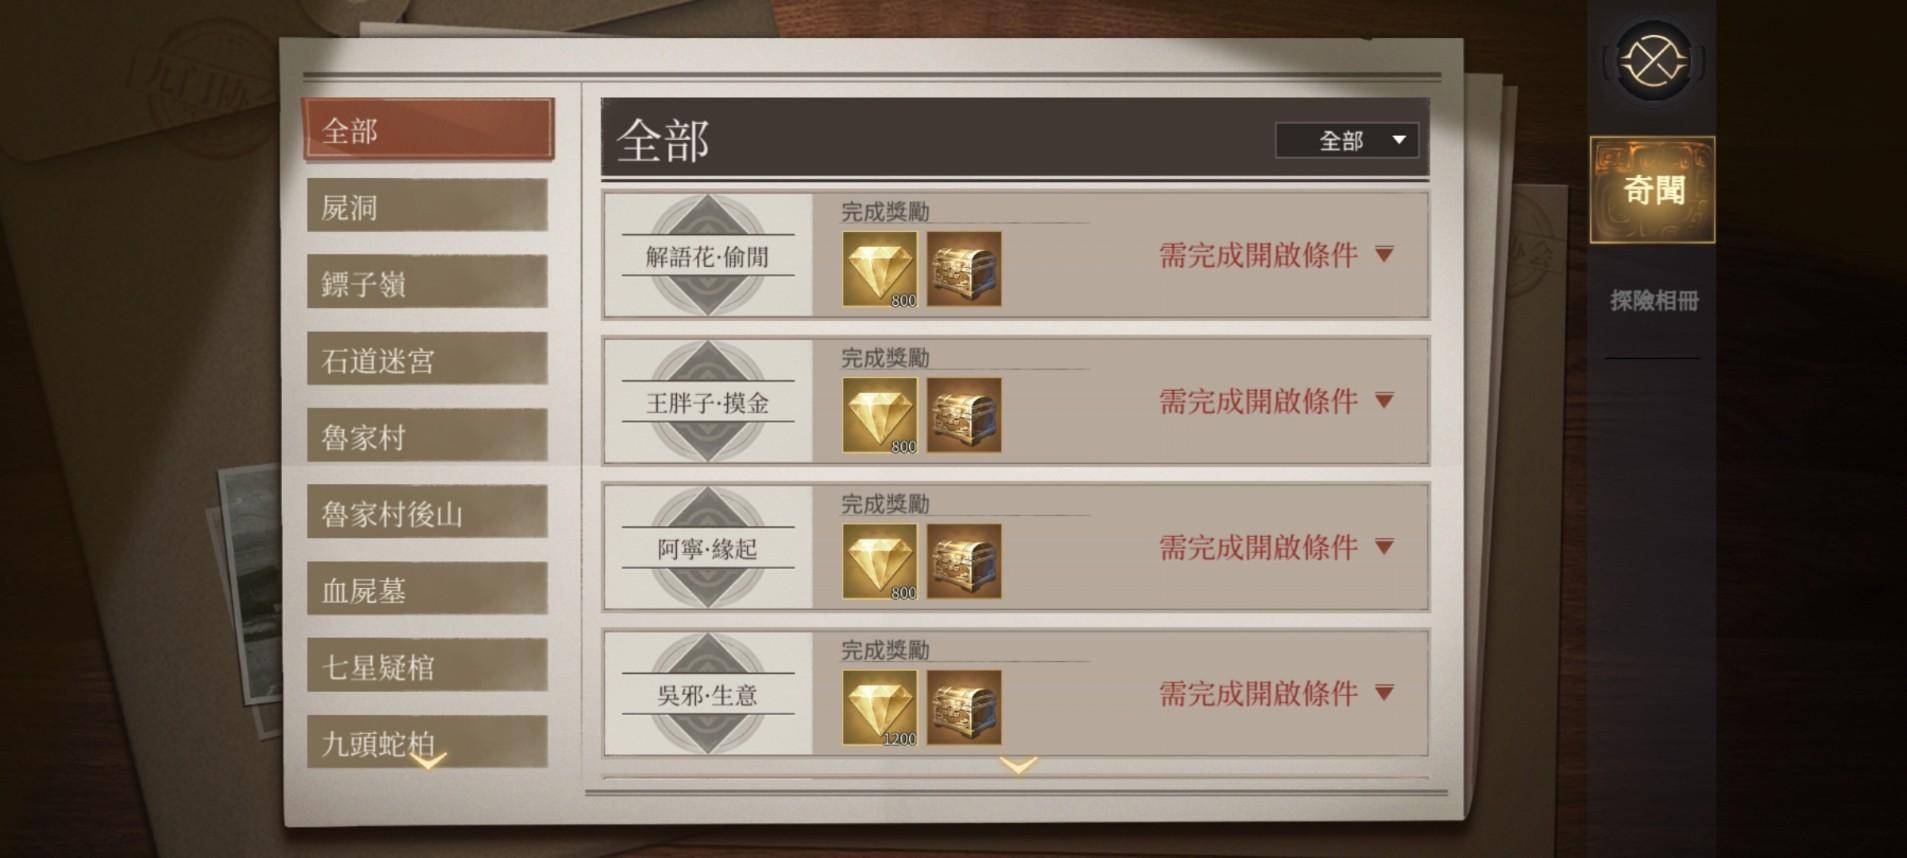Screen dimensions: 1907x858
Task: Tap the diamond reward for 解語花·偷閒
Action: coord(879,269)
